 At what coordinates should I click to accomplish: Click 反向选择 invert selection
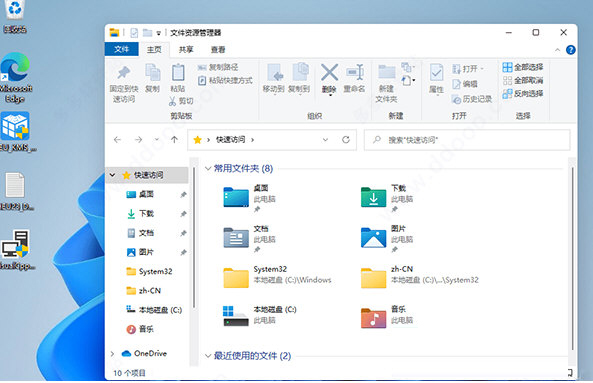click(x=523, y=94)
